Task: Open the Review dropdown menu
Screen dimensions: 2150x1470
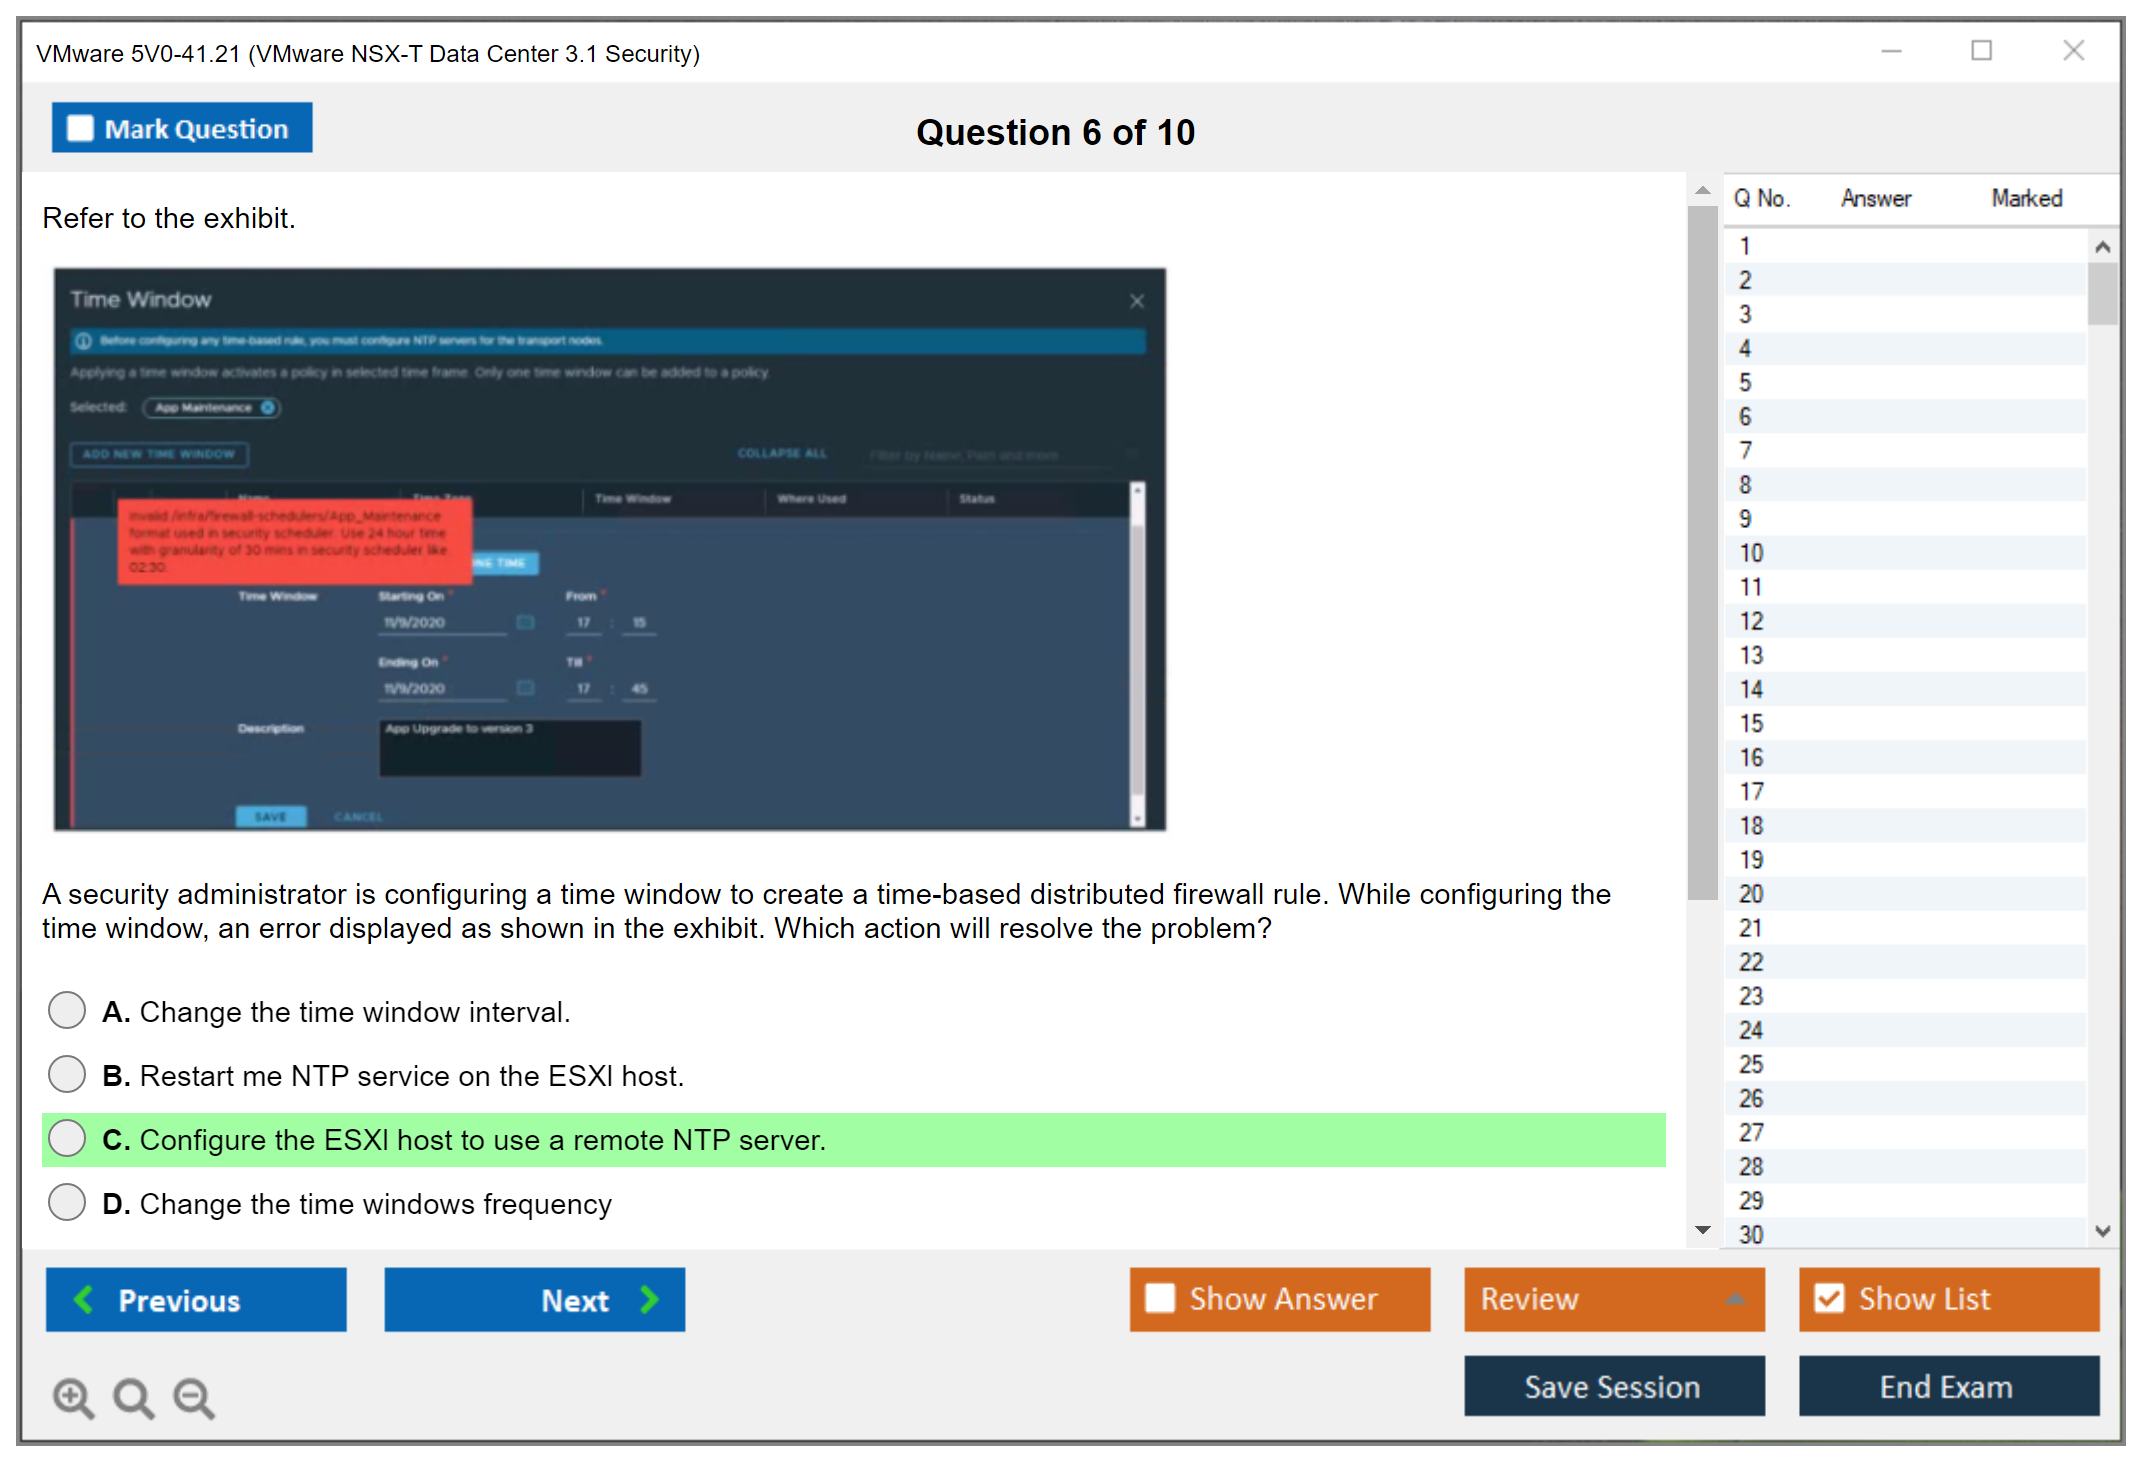Action: click(1613, 1298)
